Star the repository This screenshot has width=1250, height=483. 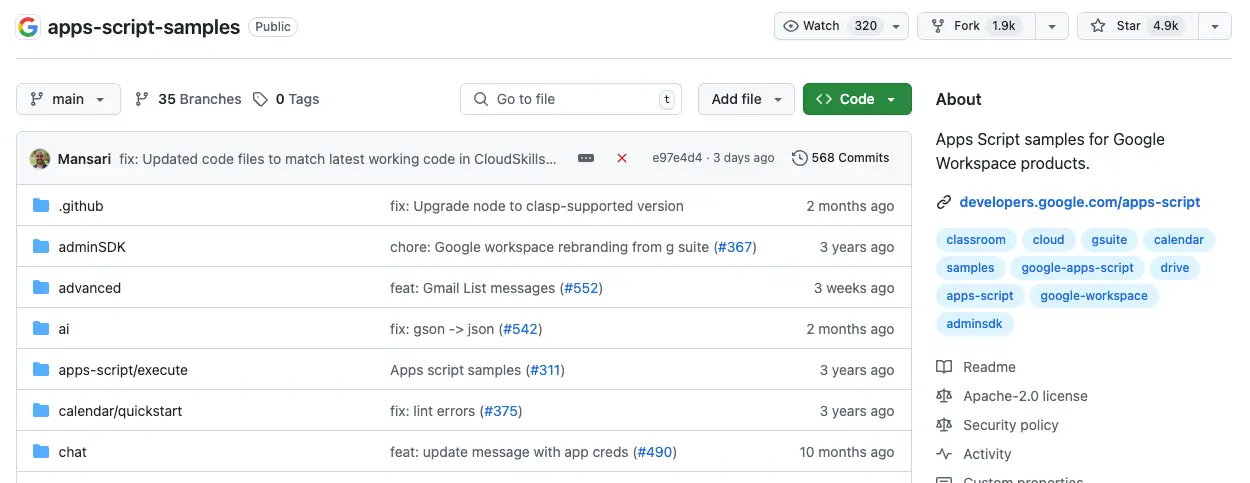coord(1137,26)
